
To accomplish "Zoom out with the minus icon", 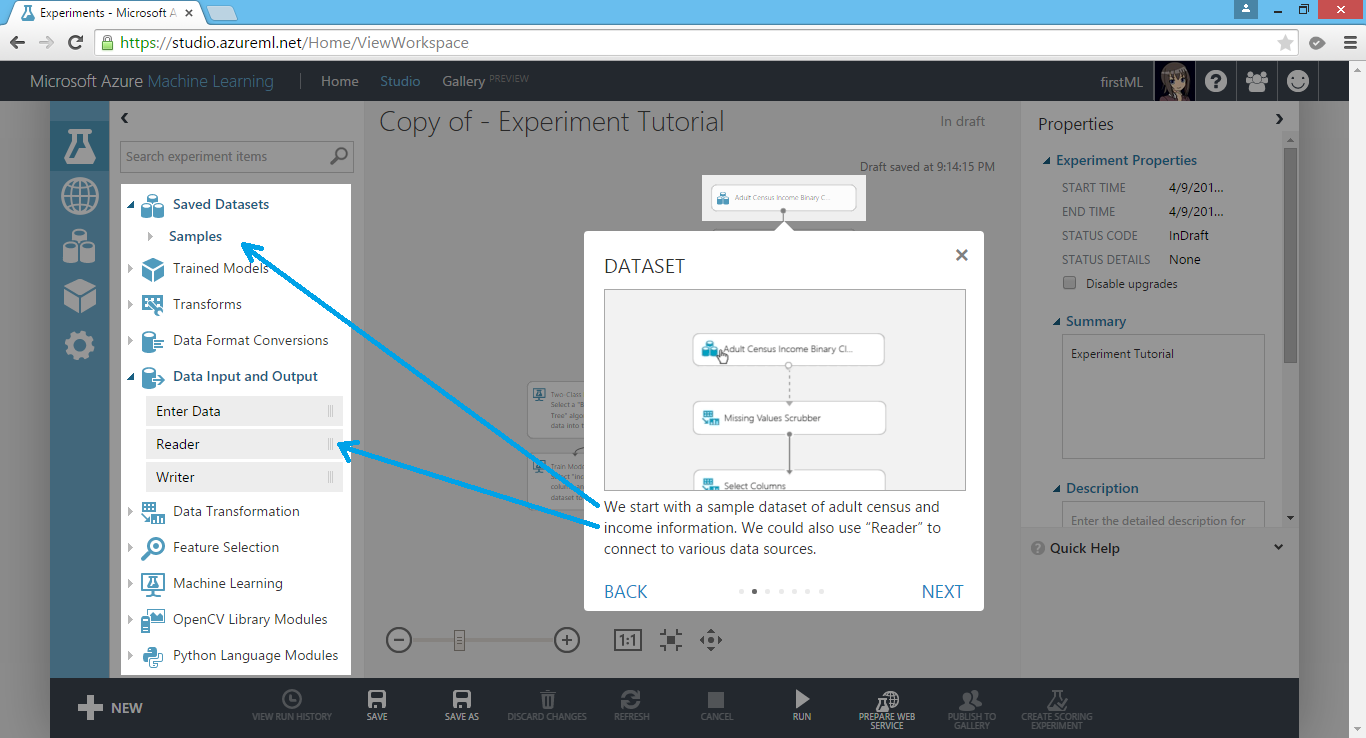I will [398, 640].
